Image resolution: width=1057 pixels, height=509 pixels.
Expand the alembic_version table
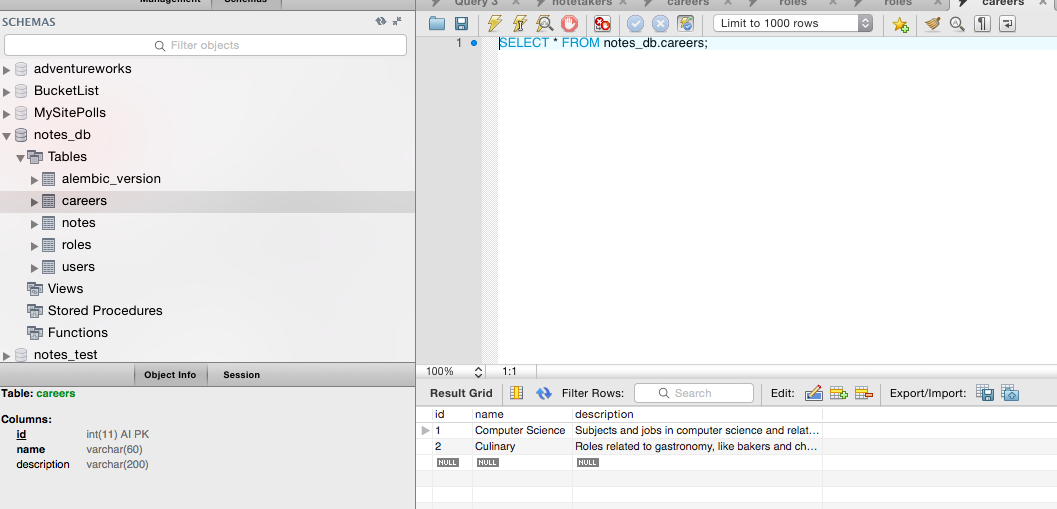pyautogui.click(x=35, y=179)
